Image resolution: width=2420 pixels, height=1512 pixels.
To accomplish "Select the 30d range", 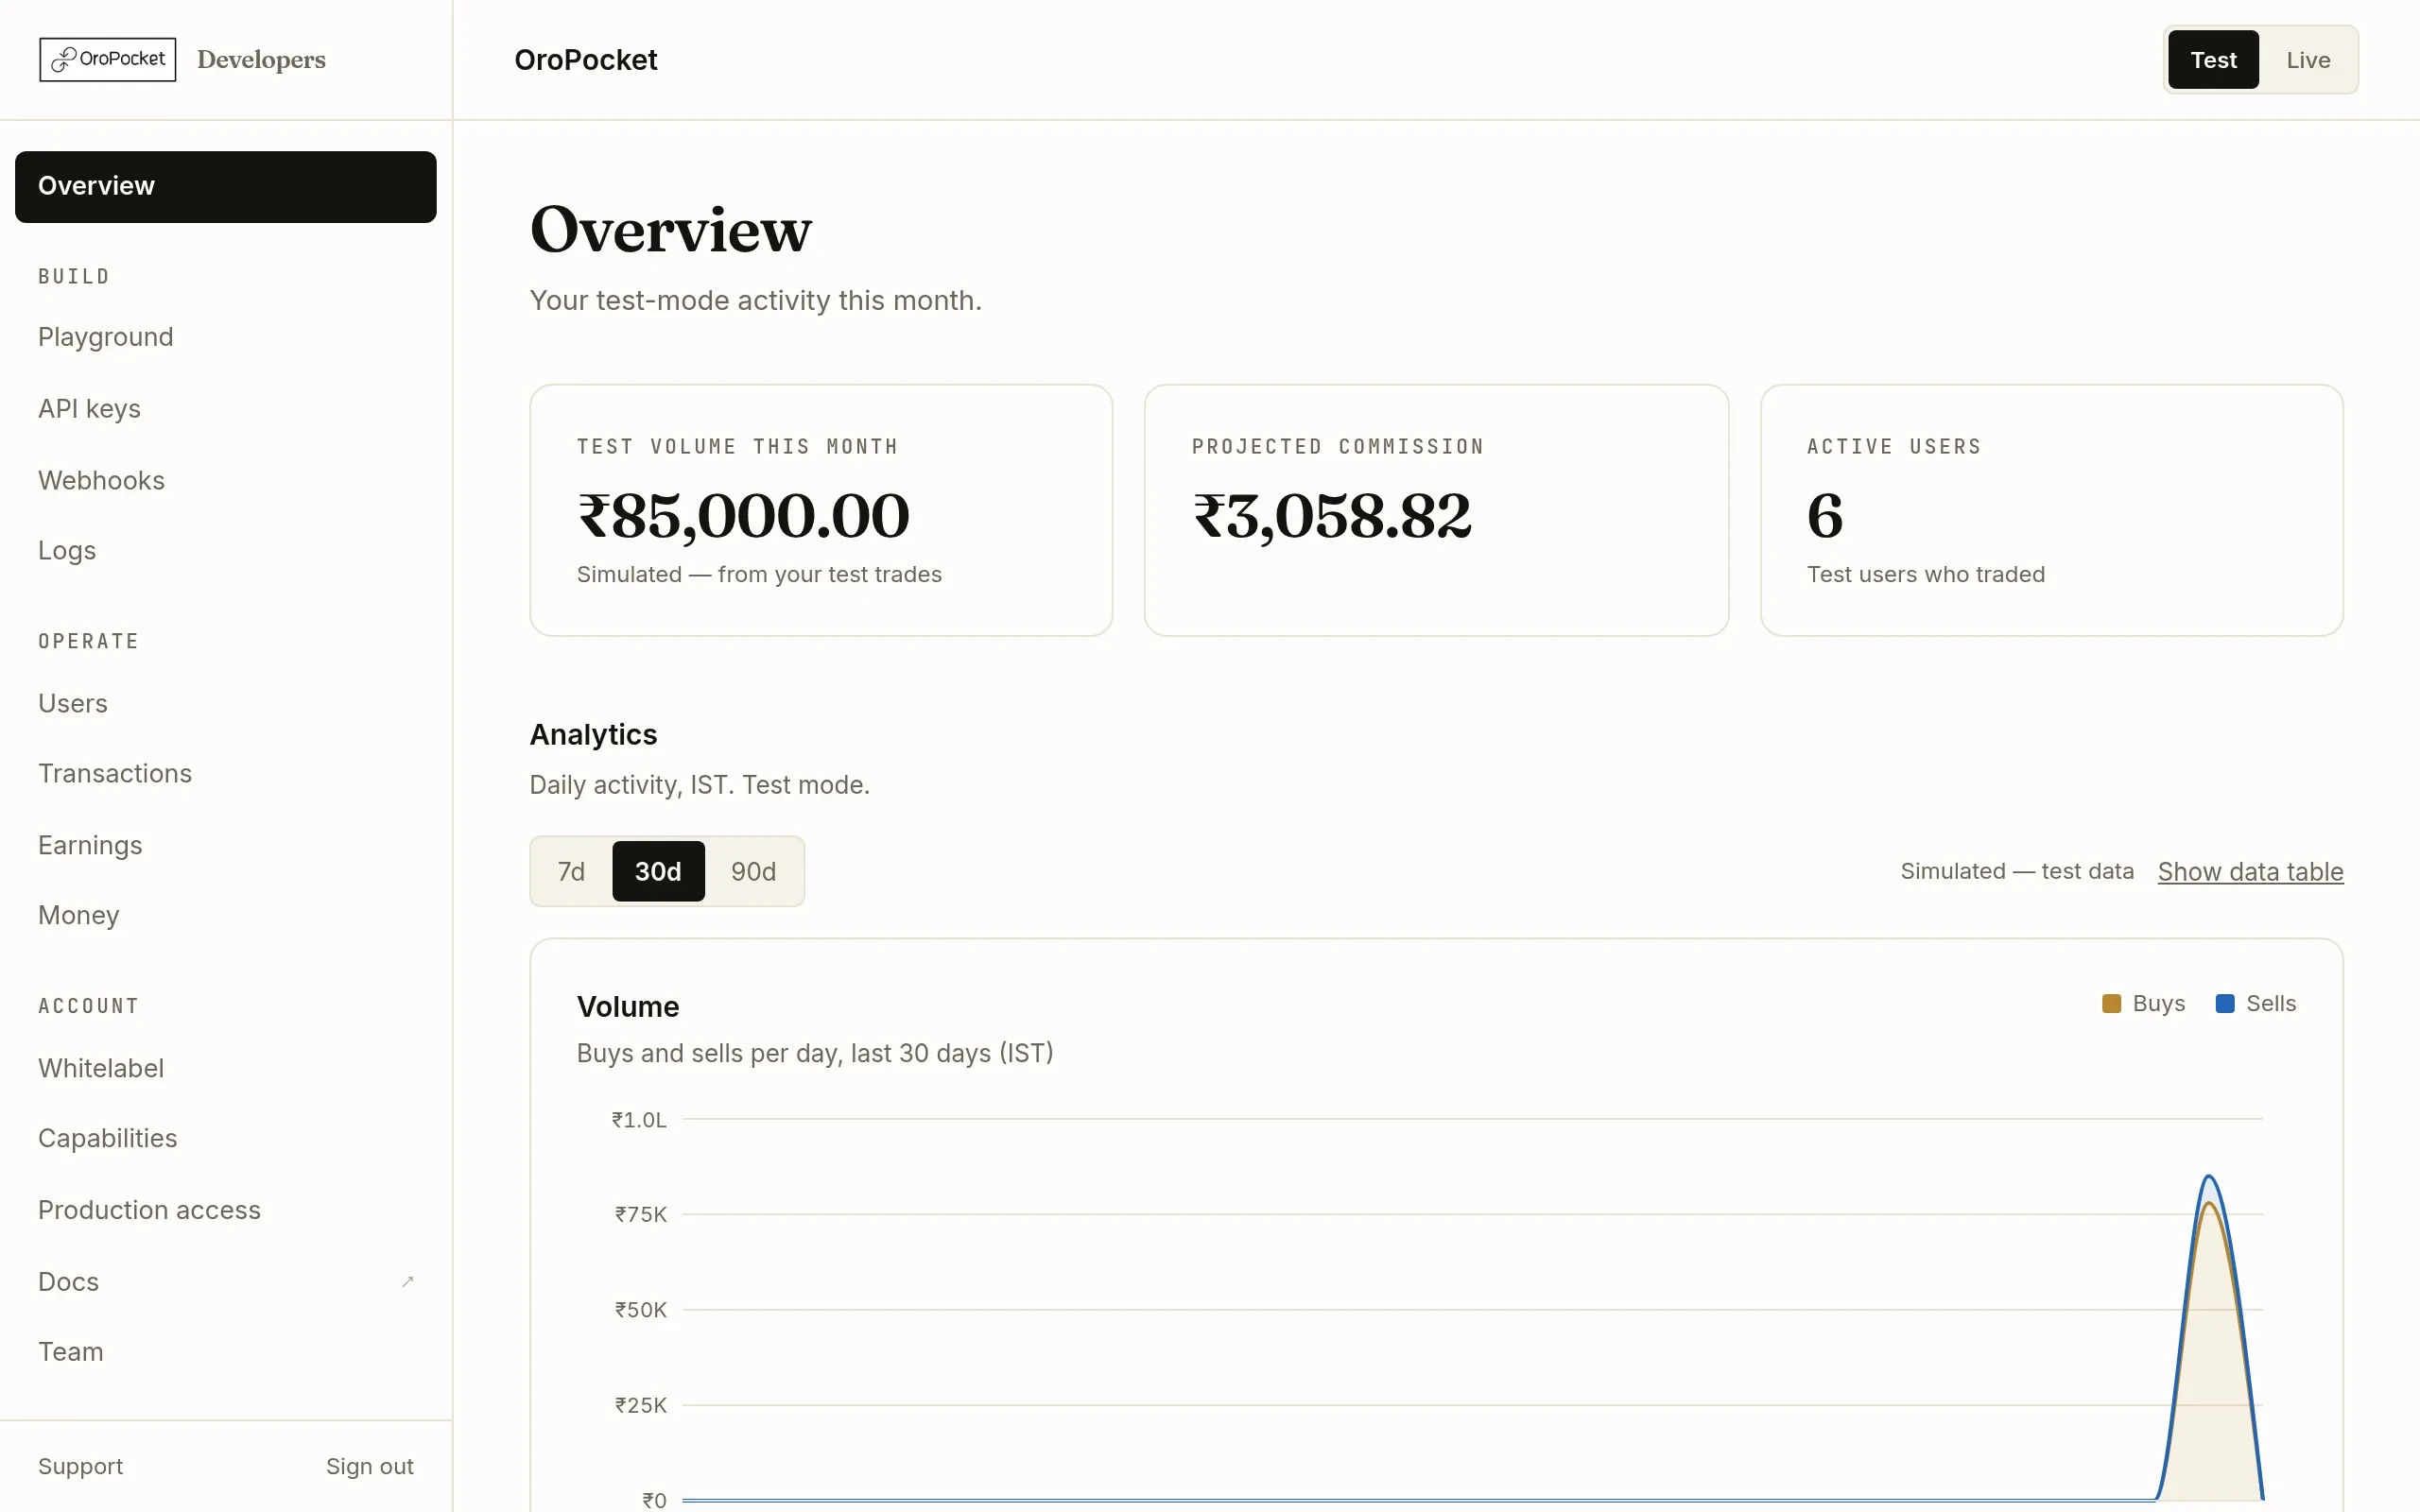I will tap(658, 871).
